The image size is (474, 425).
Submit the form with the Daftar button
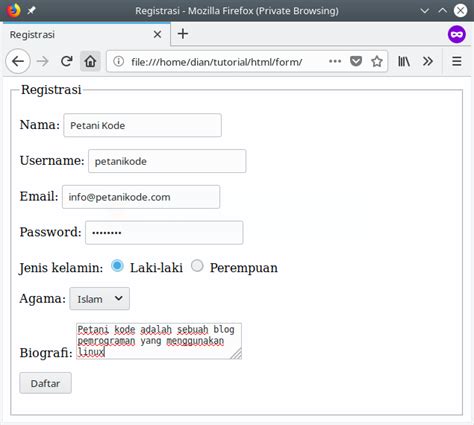tap(45, 383)
